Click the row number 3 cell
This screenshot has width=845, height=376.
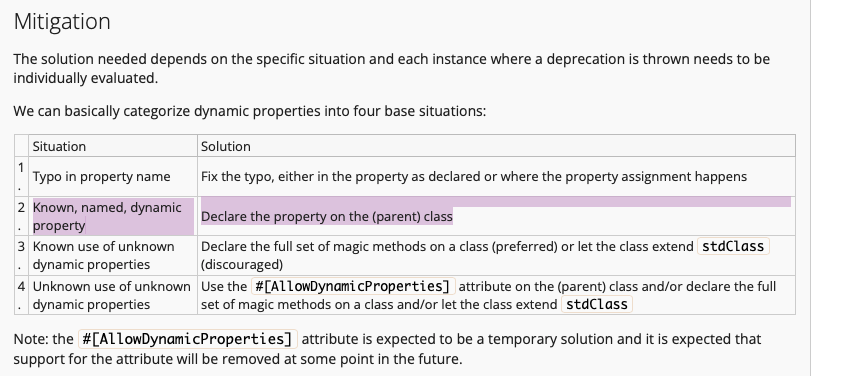click(21, 255)
